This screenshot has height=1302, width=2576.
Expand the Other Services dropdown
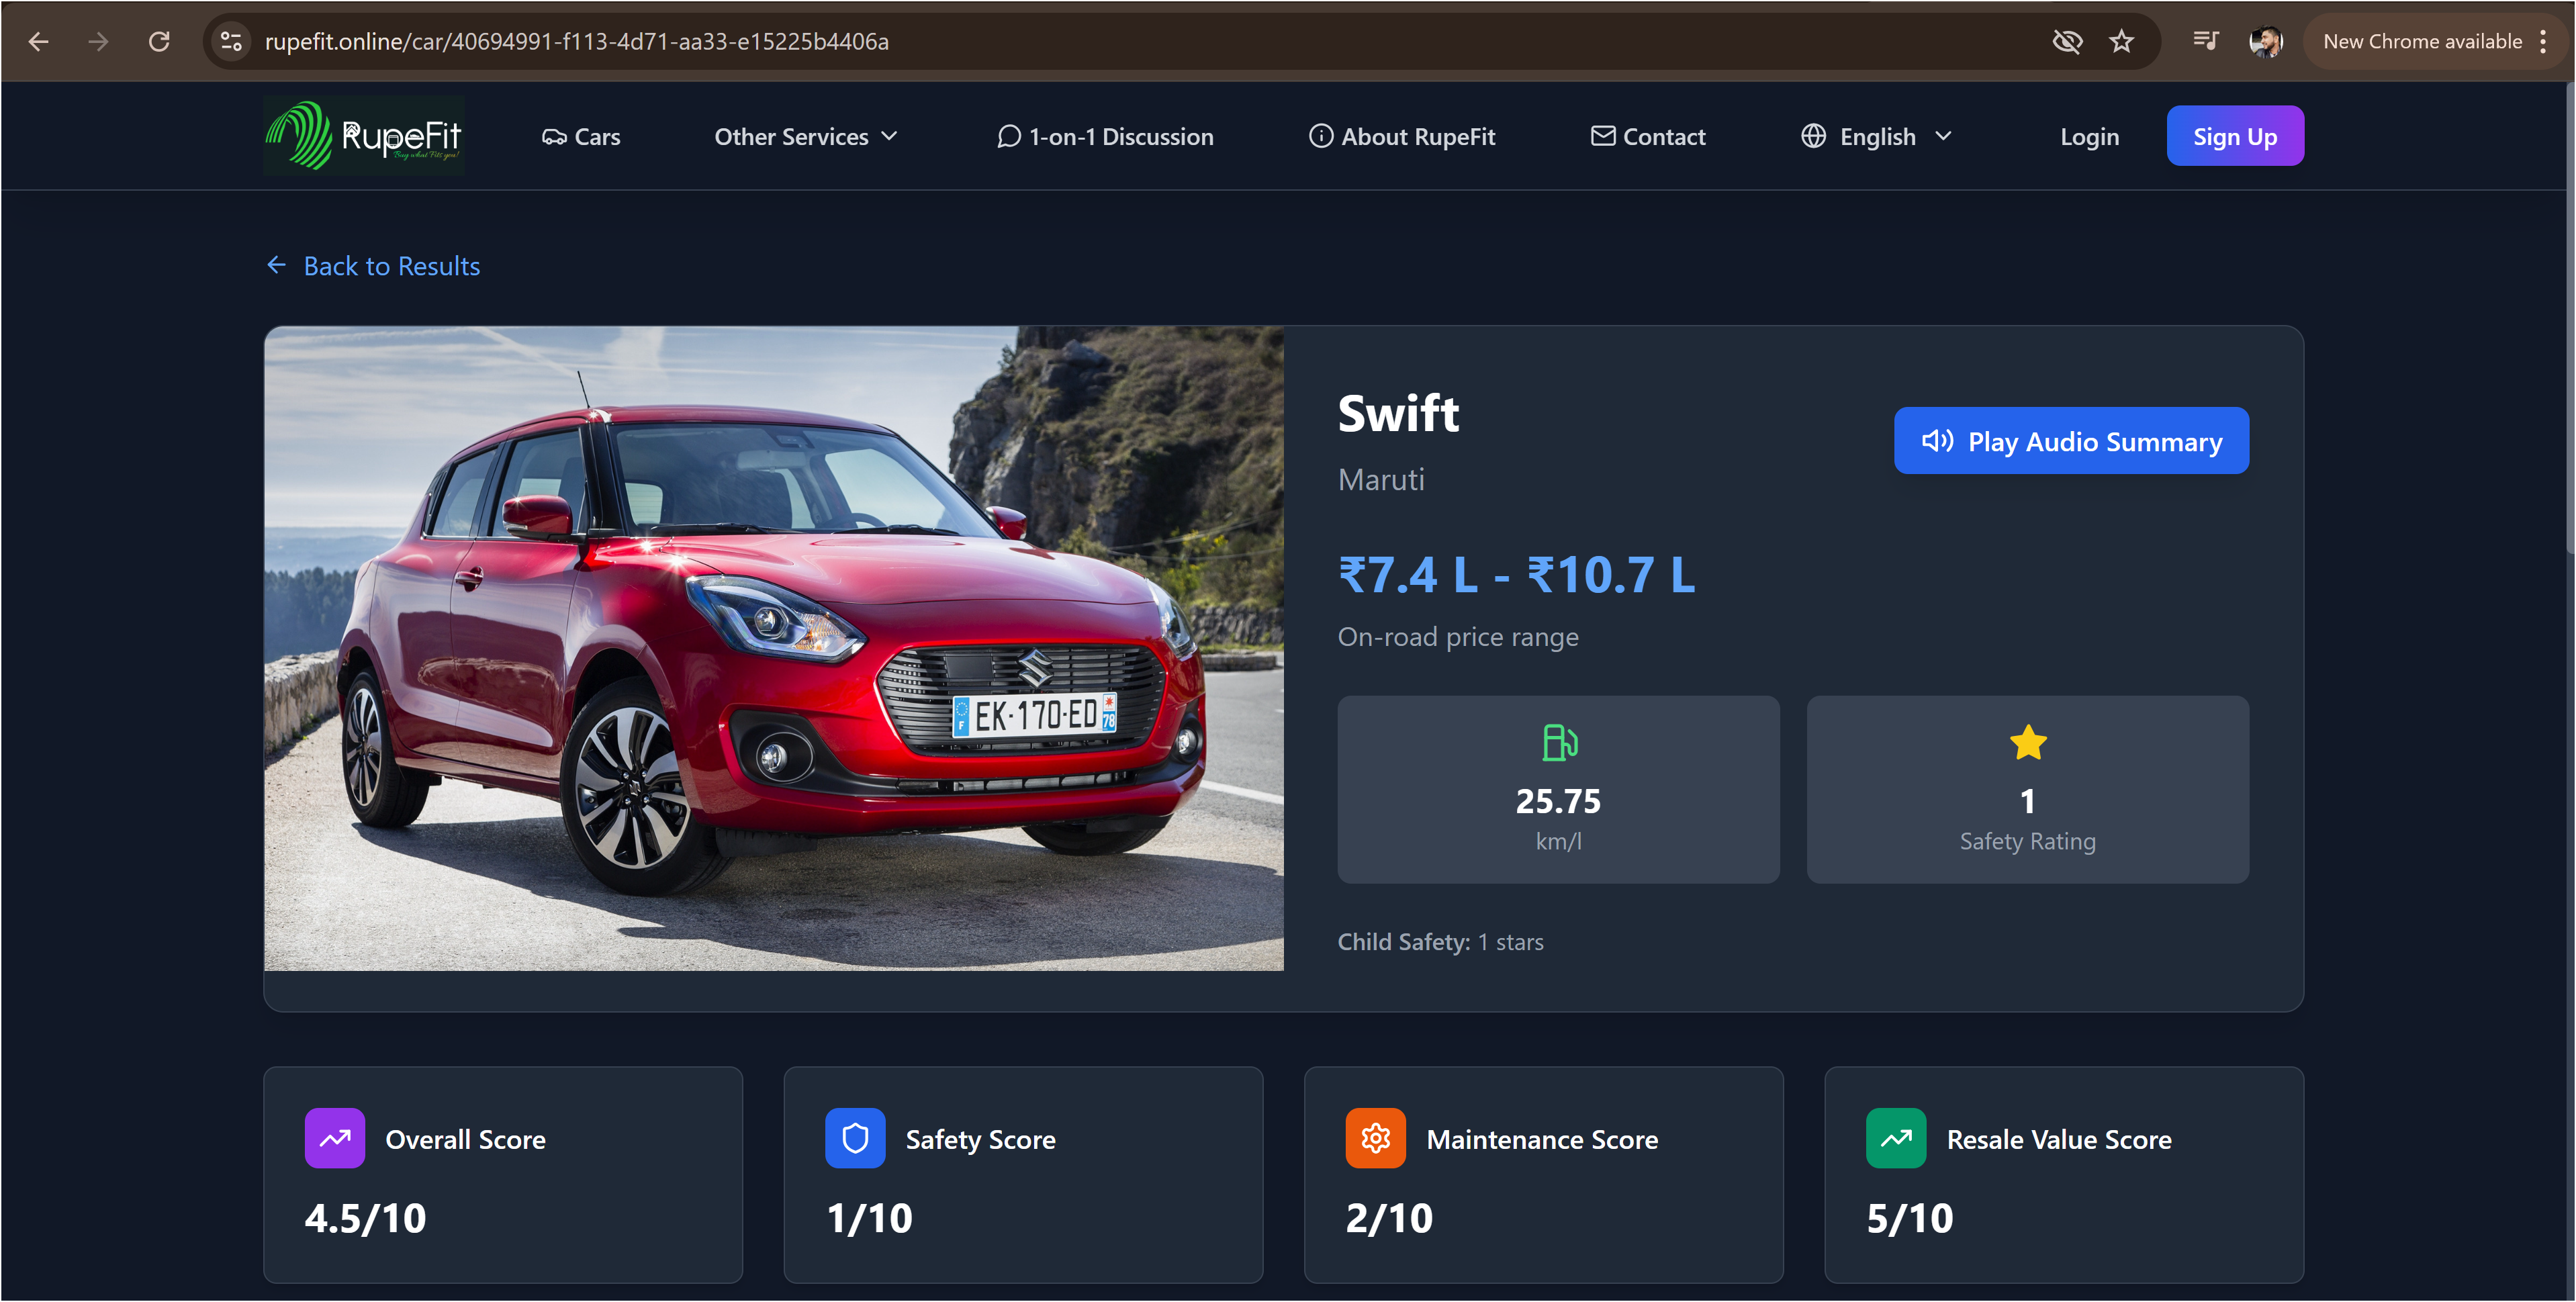pyautogui.click(x=806, y=136)
